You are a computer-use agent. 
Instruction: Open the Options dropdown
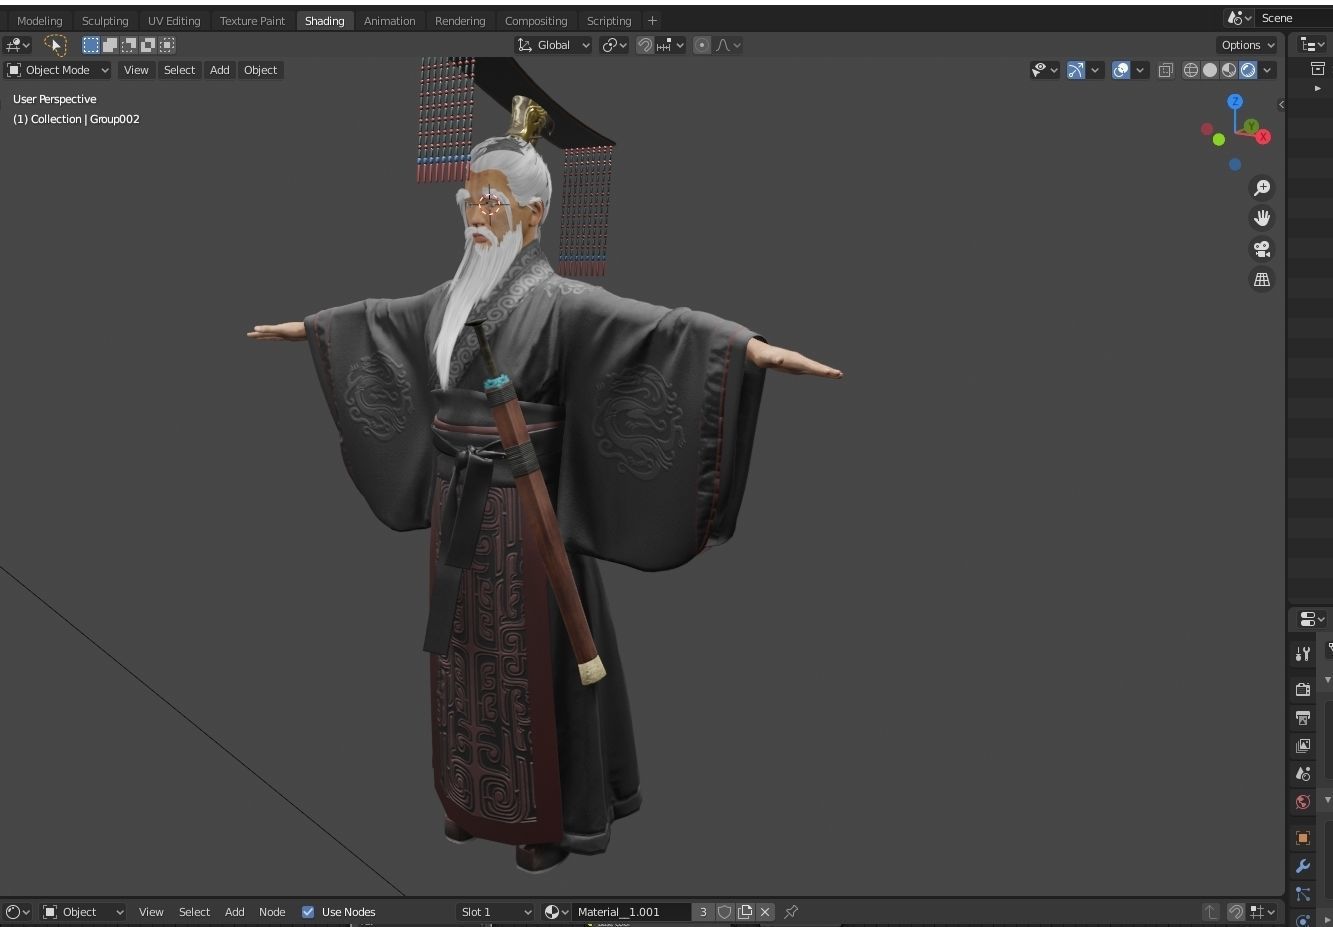[1248, 45]
